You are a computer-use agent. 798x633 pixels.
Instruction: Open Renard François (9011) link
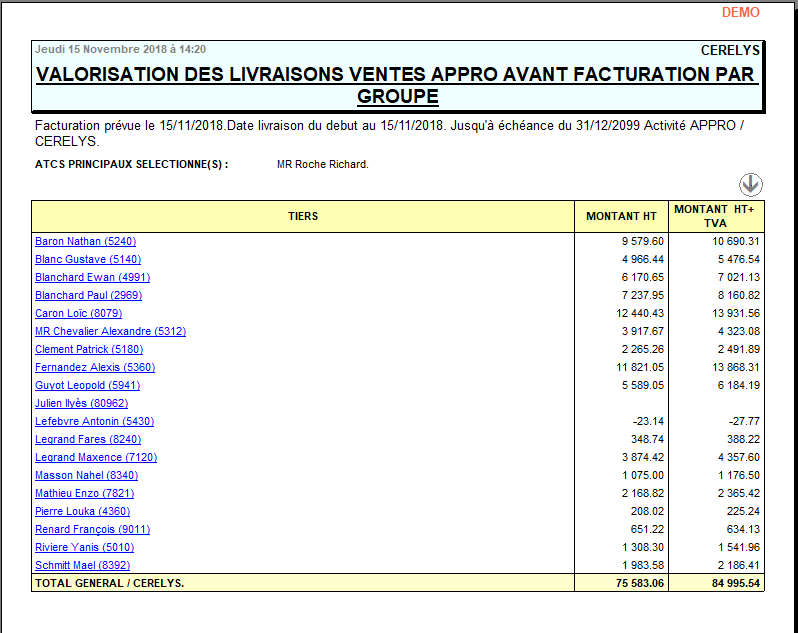[92, 529]
